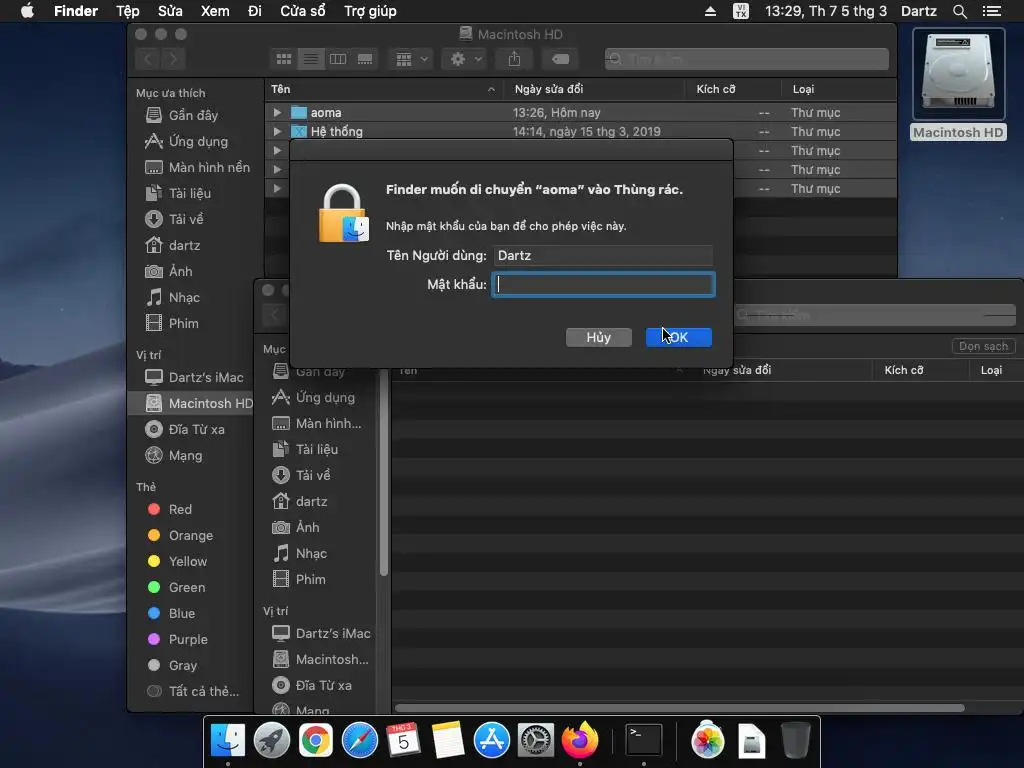This screenshot has height=768, width=1024.
Task: Click the Tên Người dùng field containing Dartz
Action: [603, 255]
